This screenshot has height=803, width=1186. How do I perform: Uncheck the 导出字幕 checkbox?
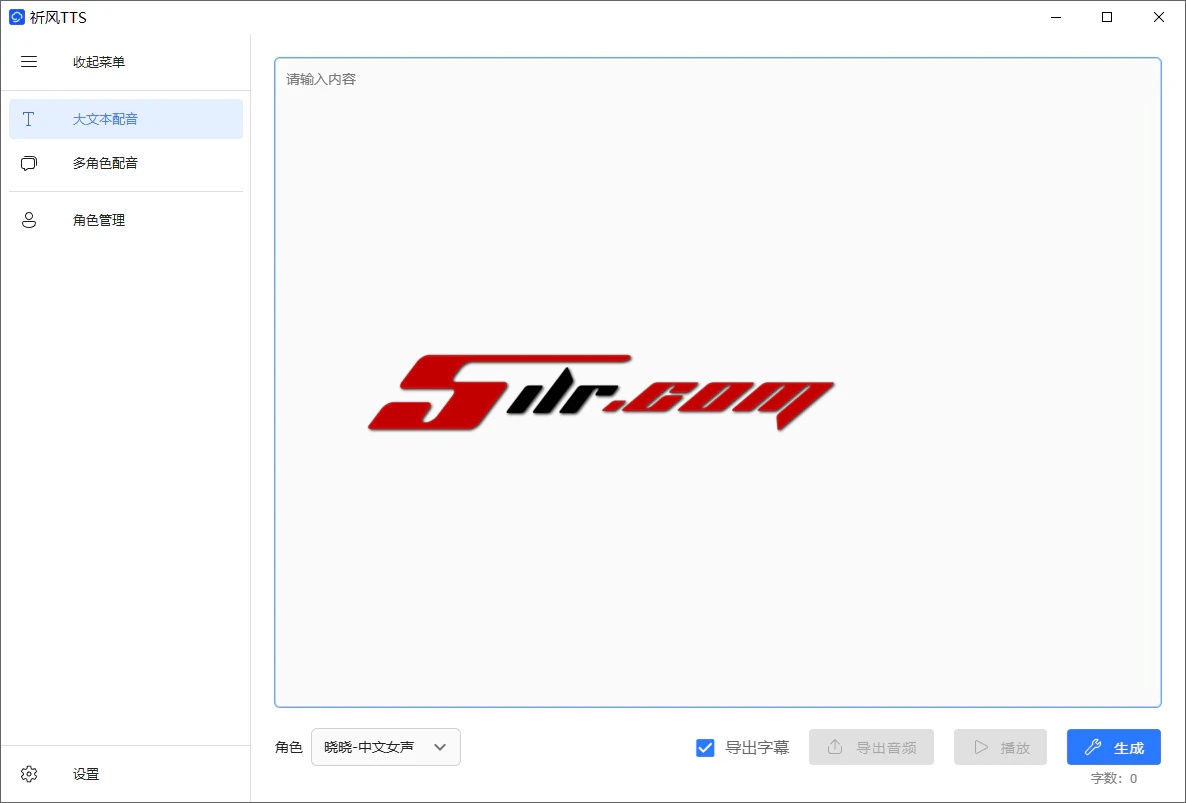click(705, 748)
